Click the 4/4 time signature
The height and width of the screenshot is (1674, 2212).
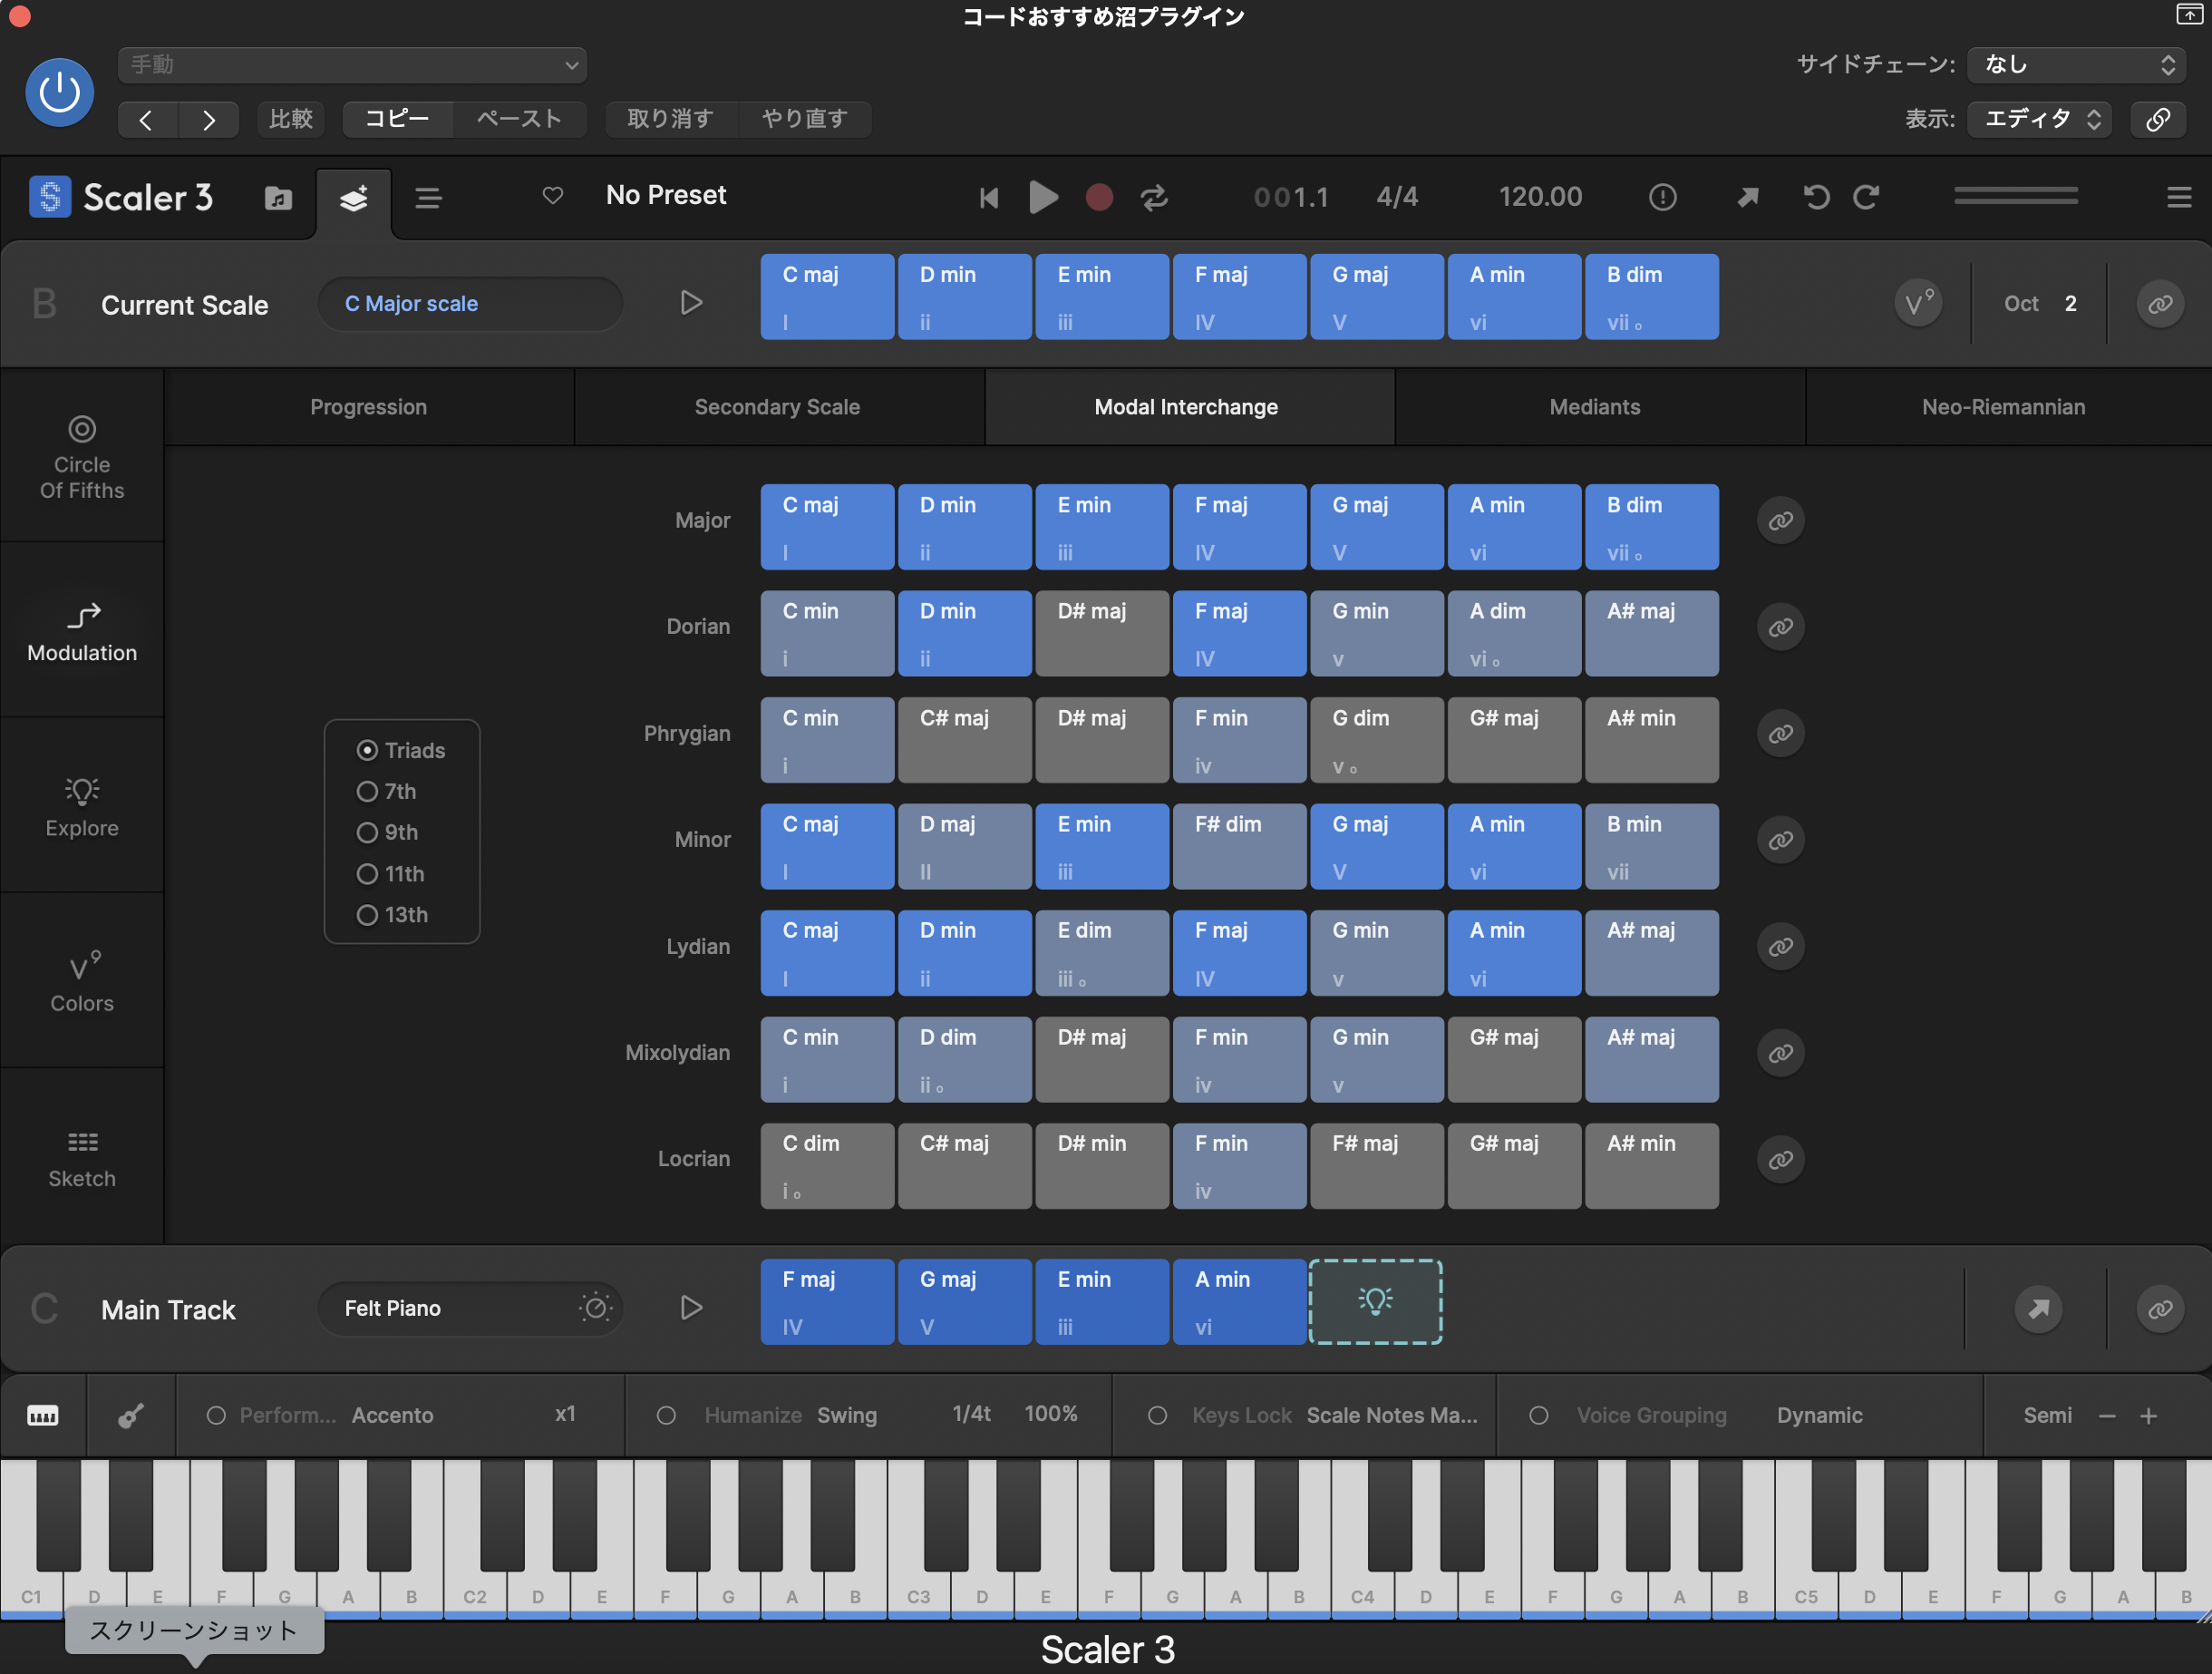pyautogui.click(x=1397, y=196)
